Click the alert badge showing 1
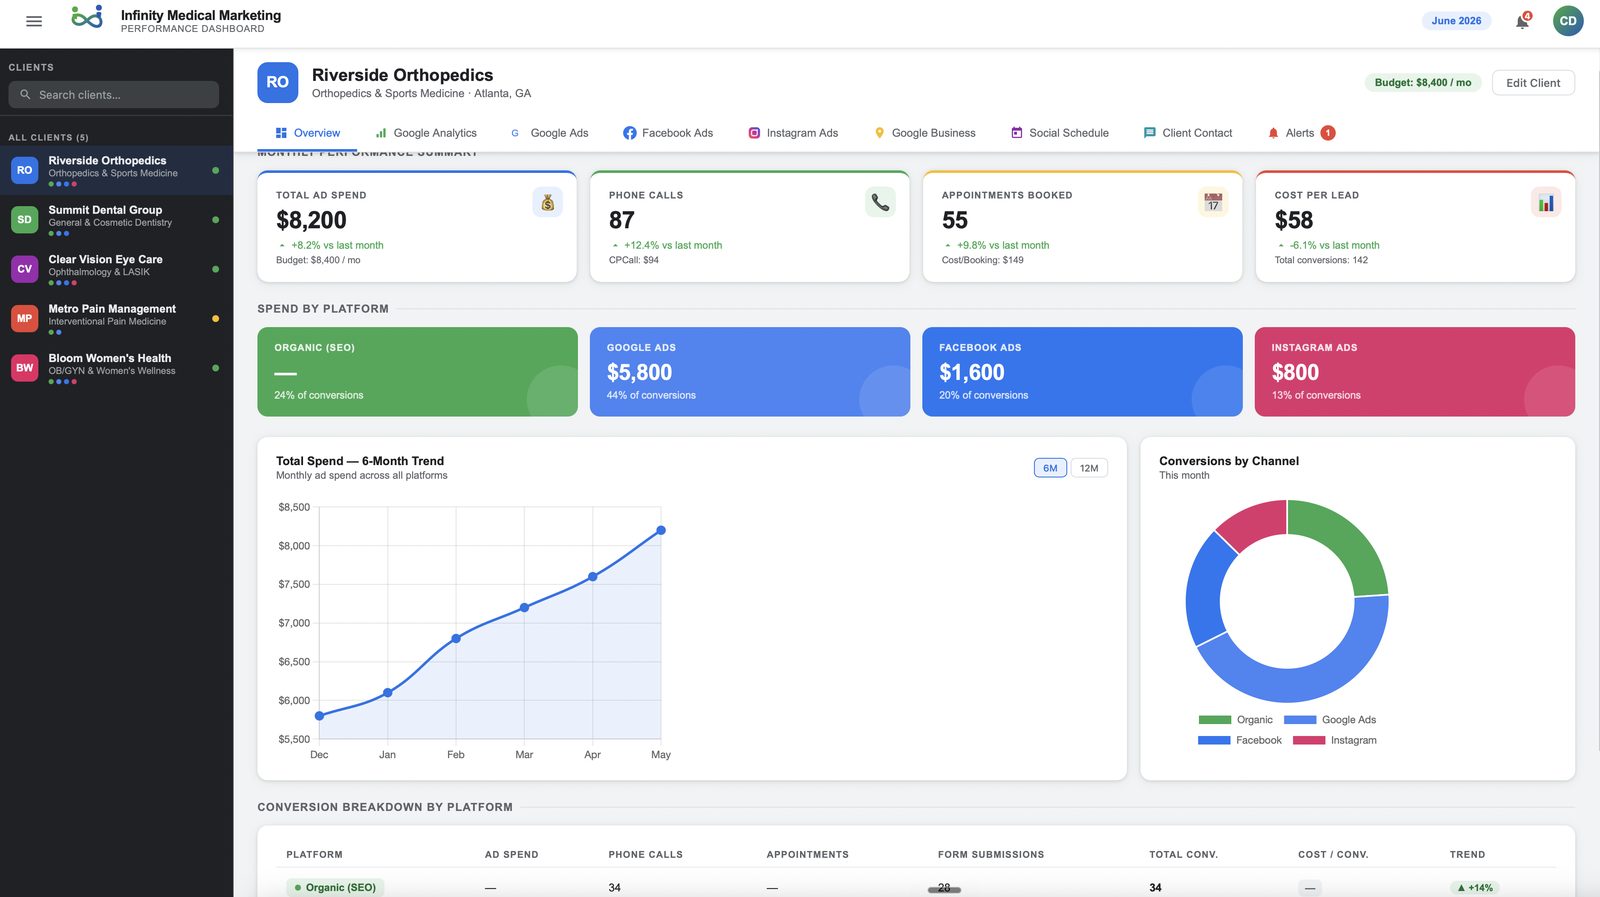 click(x=1328, y=133)
